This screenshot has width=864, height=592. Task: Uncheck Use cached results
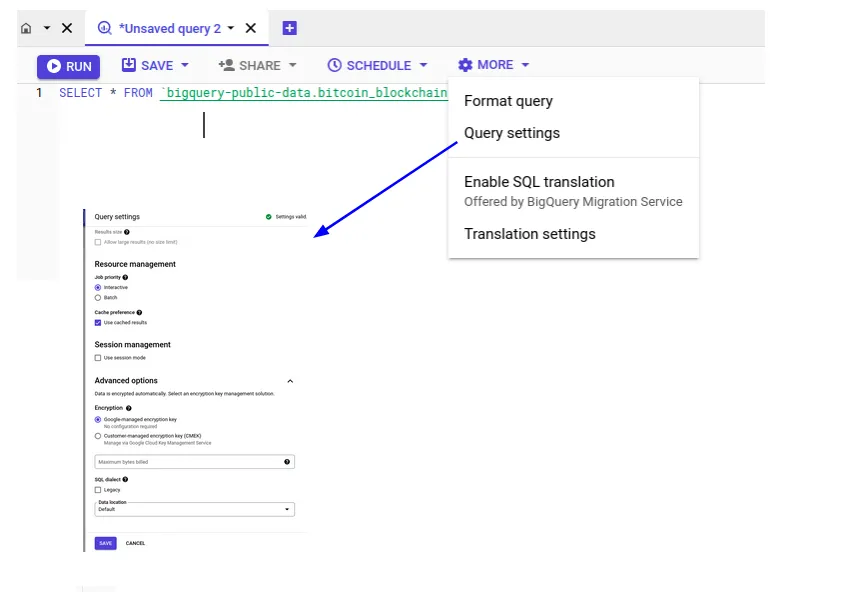click(98, 322)
